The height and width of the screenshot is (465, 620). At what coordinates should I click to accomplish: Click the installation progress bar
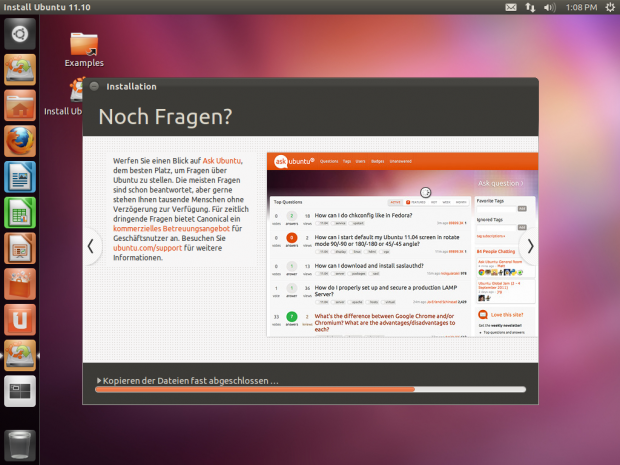(310, 389)
